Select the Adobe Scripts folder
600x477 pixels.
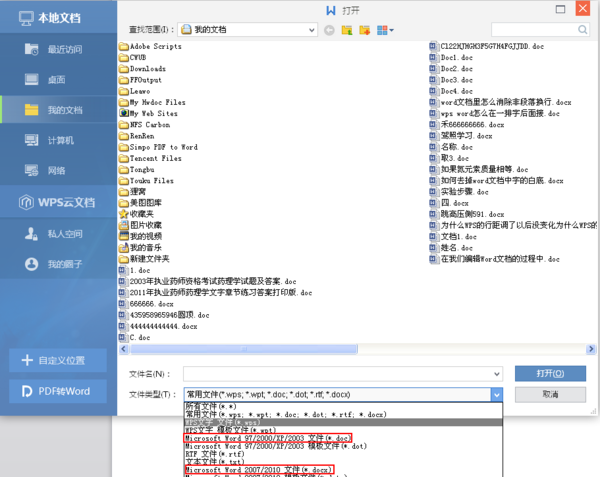pyautogui.click(x=150, y=46)
